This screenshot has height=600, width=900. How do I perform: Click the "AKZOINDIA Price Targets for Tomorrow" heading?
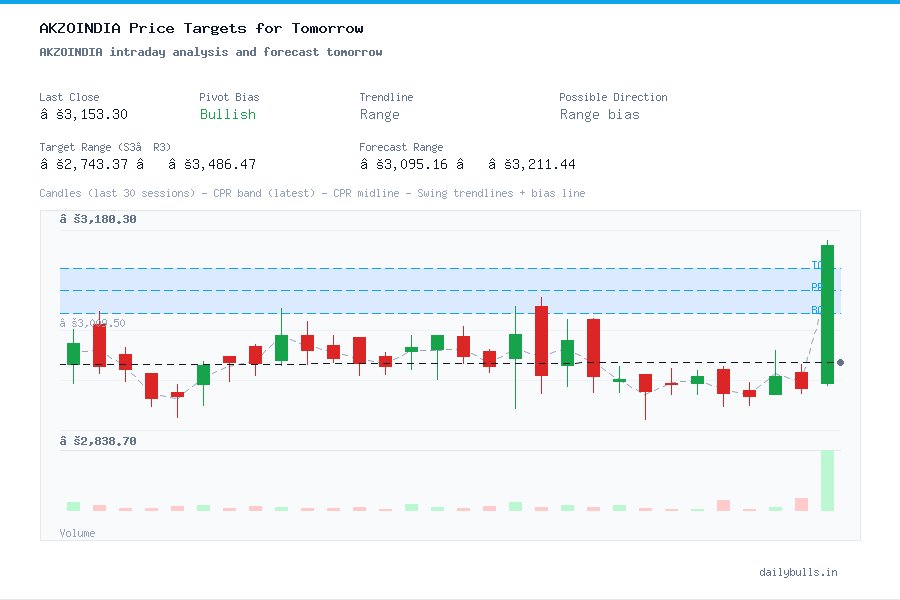tap(201, 28)
